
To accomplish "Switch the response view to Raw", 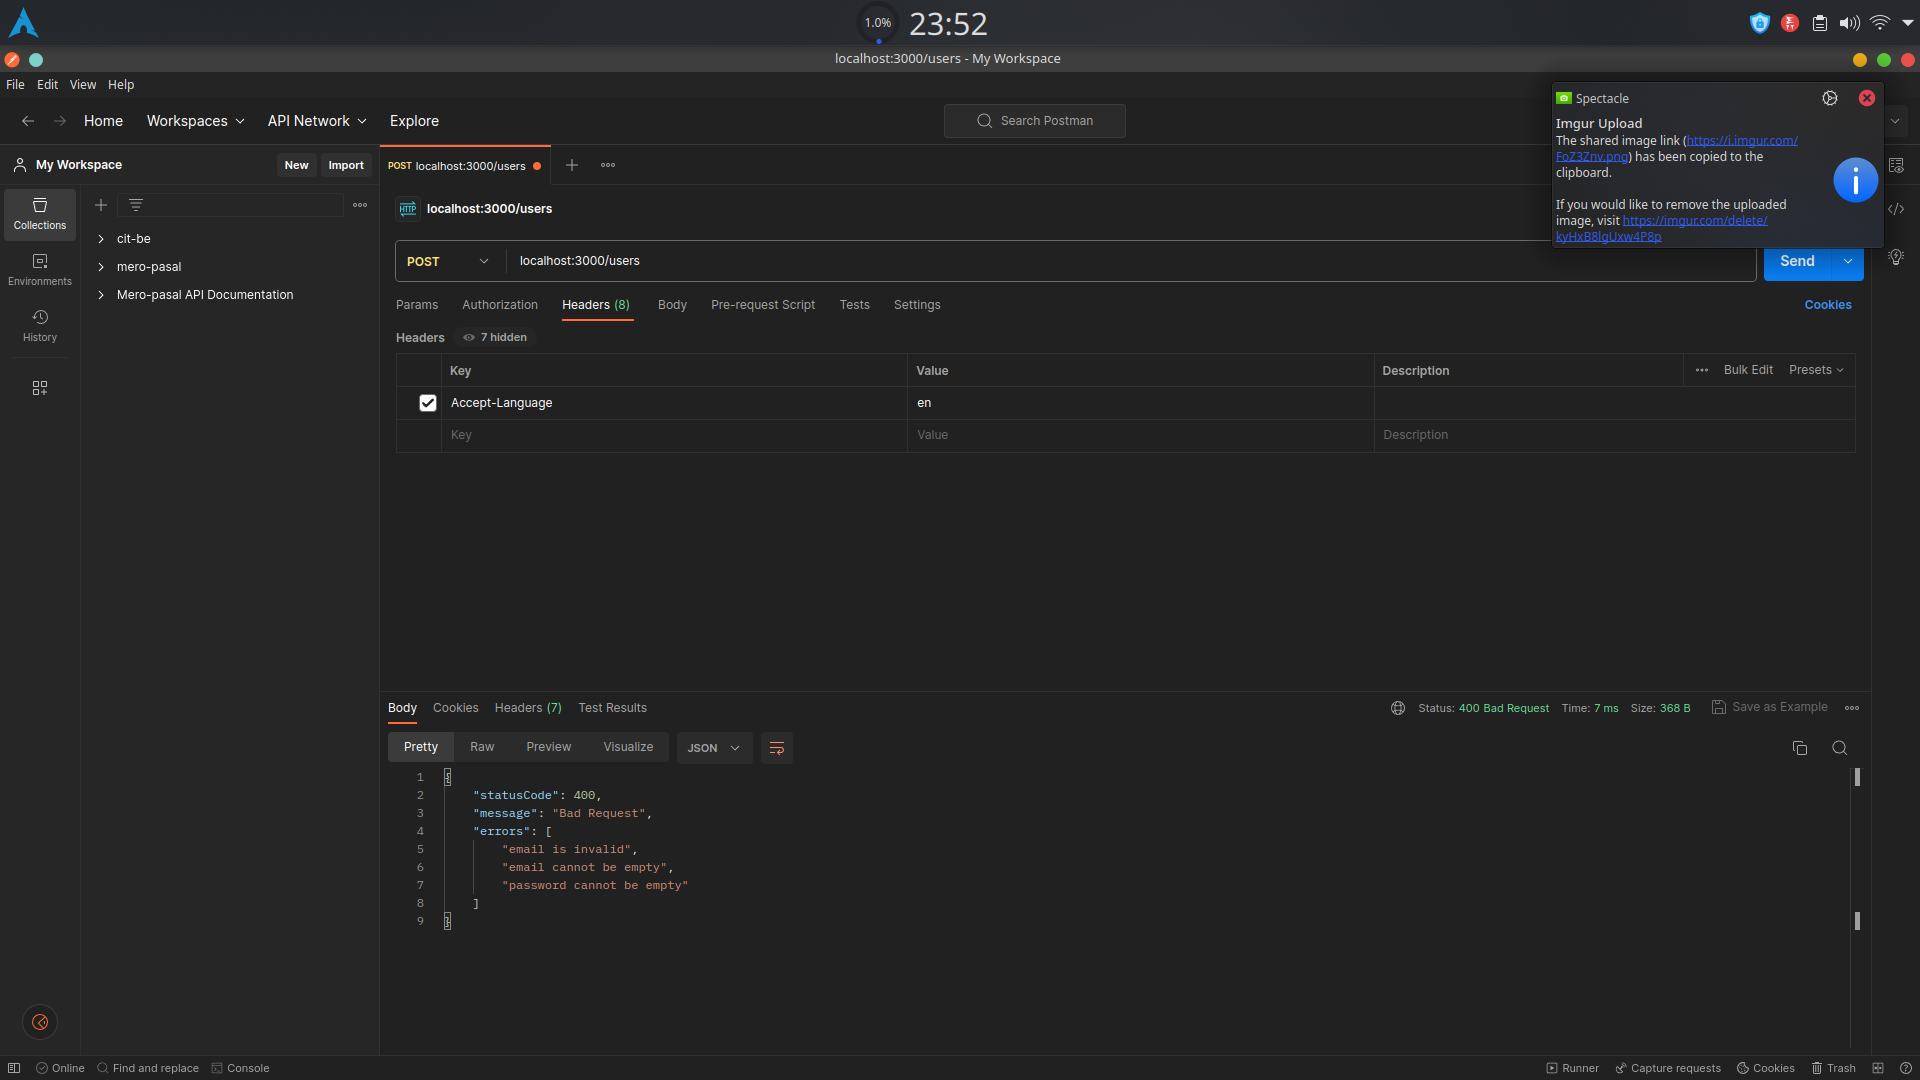I will coord(482,747).
